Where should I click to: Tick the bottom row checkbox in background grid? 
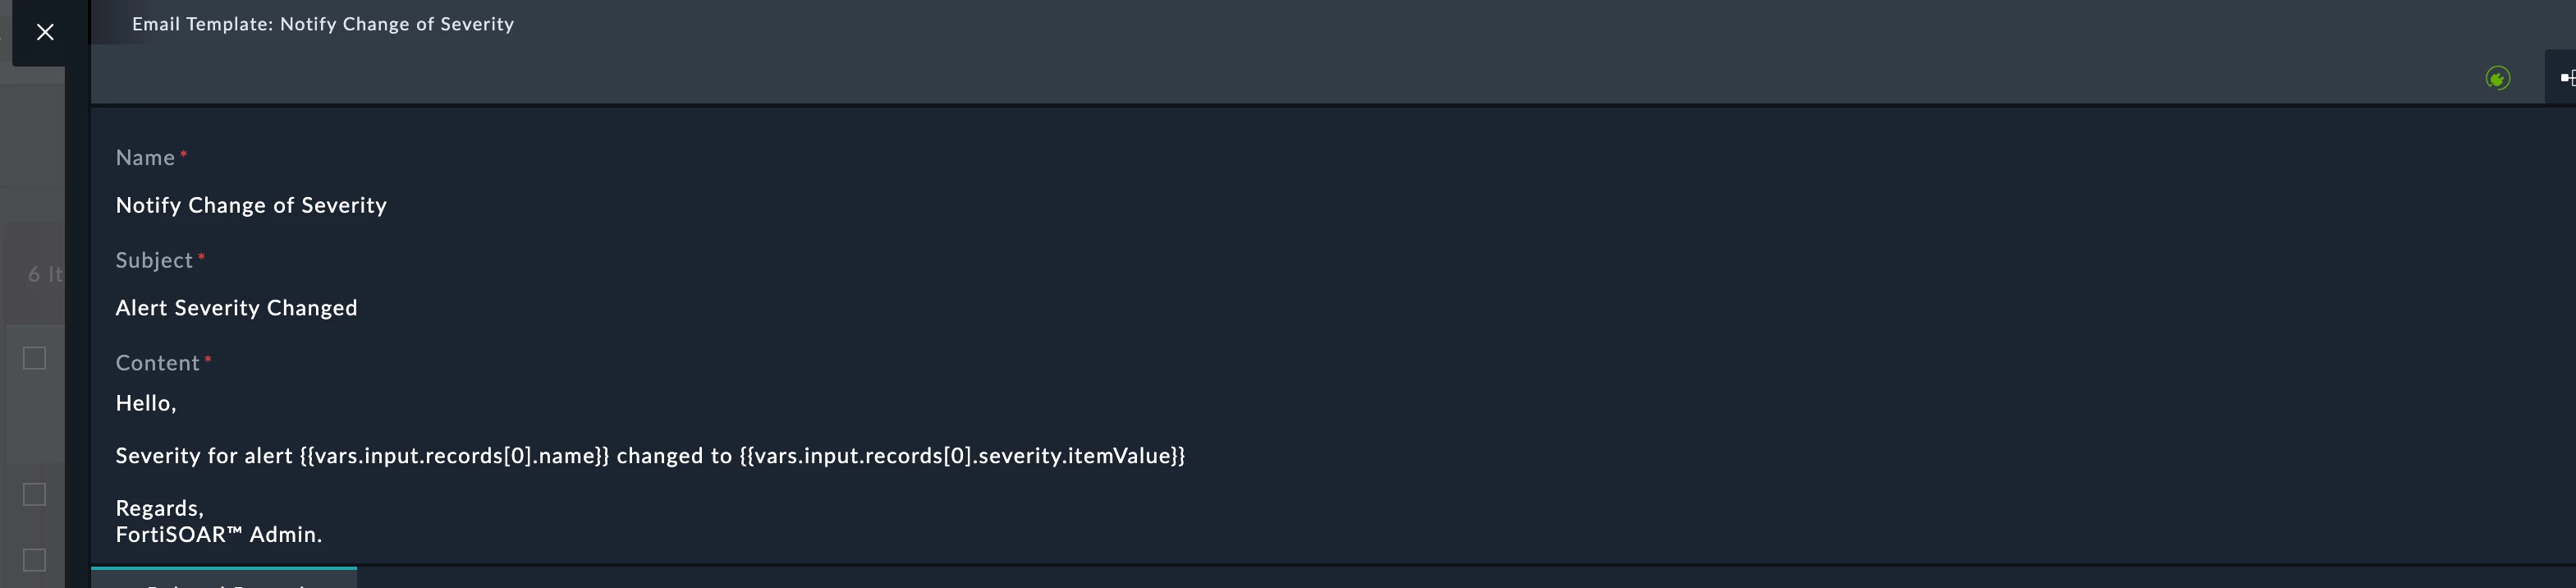click(x=34, y=560)
